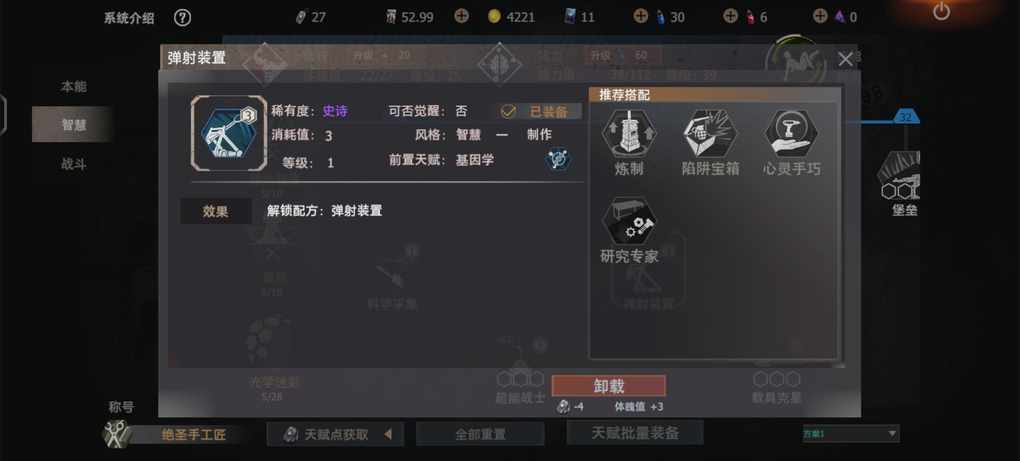Expand 天赋点获取 arrow button
Image resolution: width=1020 pixels, height=461 pixels.
tap(388, 434)
